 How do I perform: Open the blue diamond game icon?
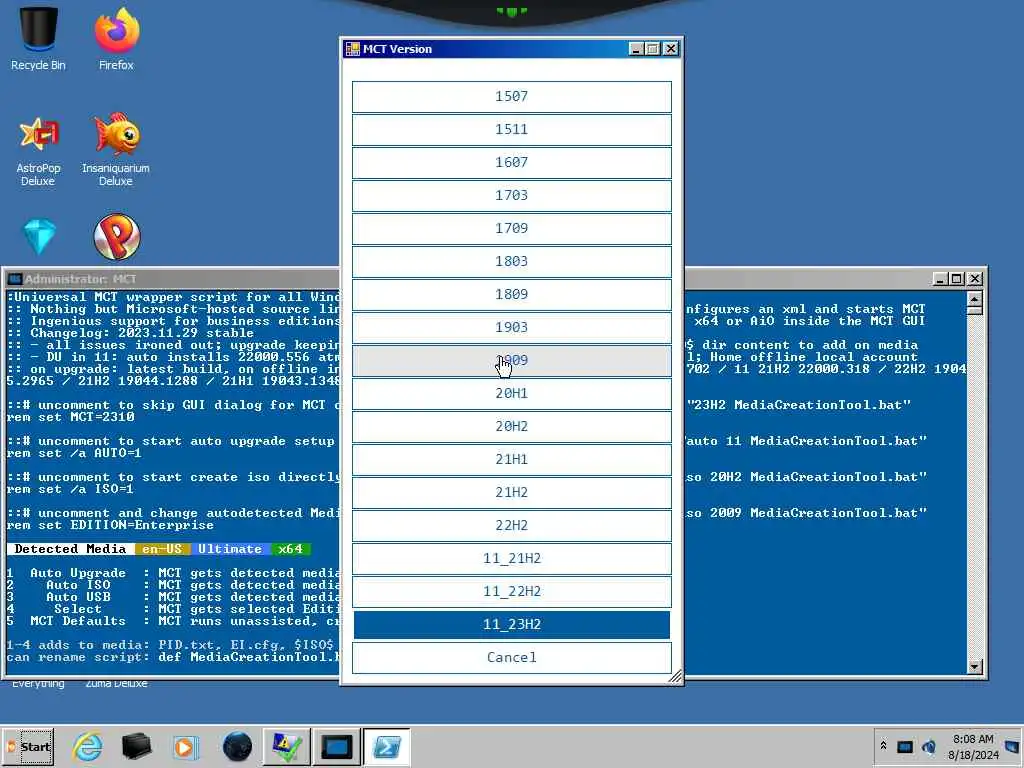pyautogui.click(x=39, y=236)
